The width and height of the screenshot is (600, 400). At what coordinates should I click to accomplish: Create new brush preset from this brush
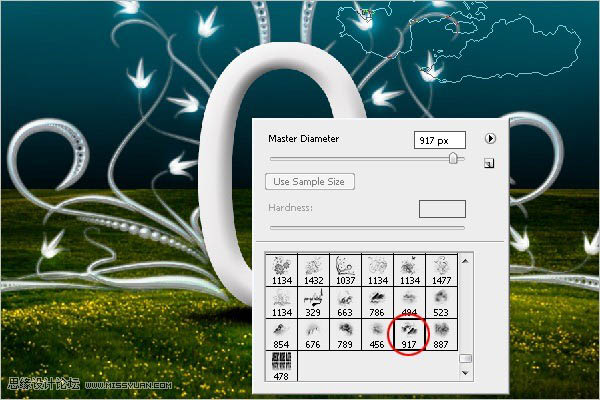click(489, 163)
